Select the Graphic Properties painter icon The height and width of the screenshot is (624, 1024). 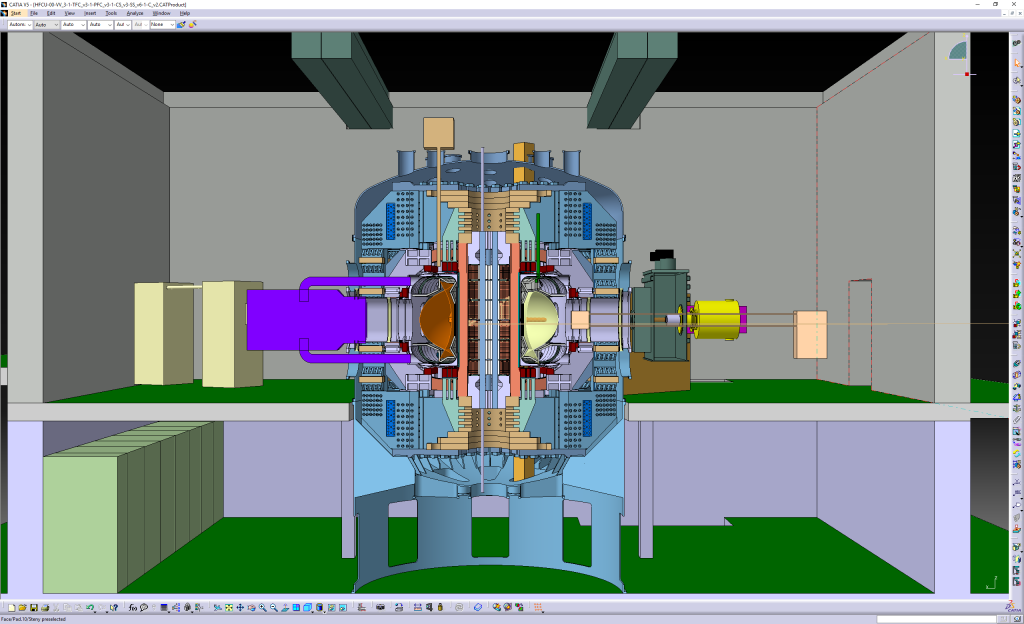coord(181,24)
